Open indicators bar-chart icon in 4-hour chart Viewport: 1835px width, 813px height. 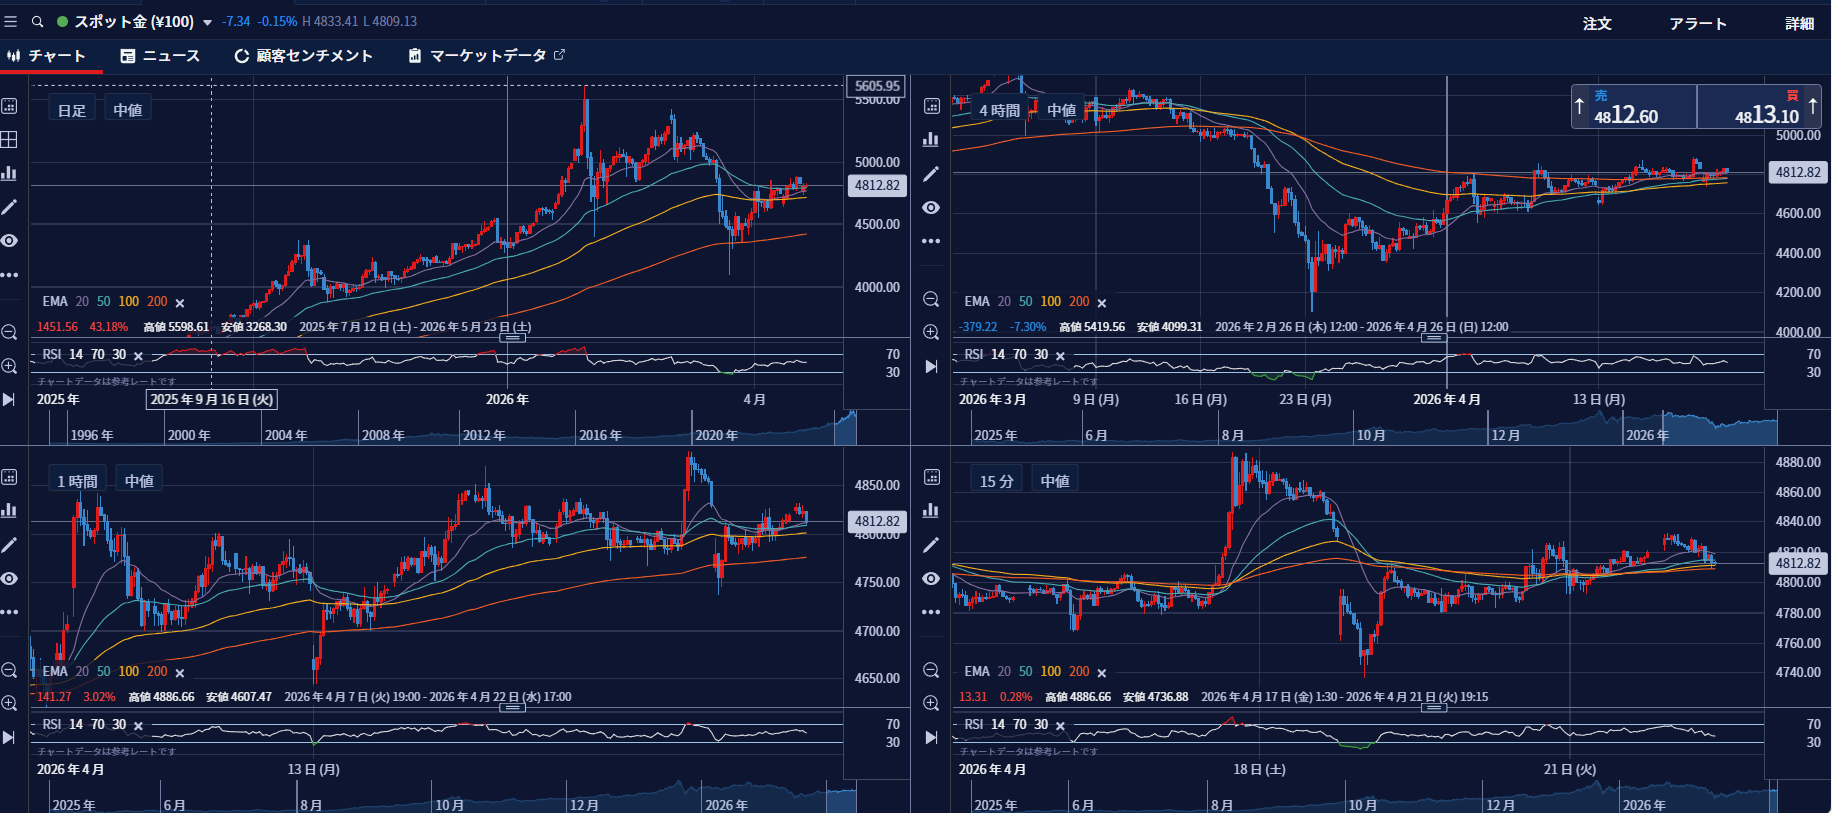tap(931, 139)
